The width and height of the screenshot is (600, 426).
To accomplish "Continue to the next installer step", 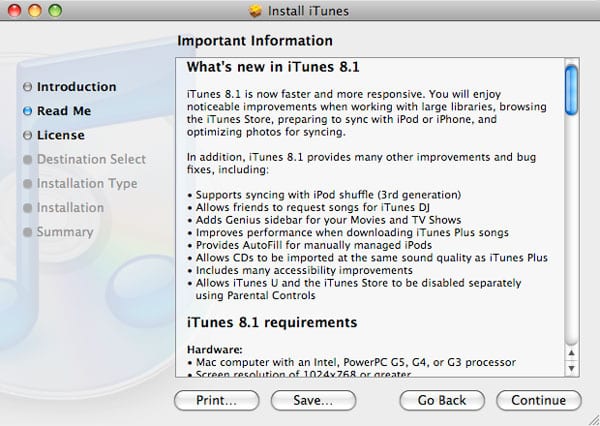I will [x=539, y=400].
